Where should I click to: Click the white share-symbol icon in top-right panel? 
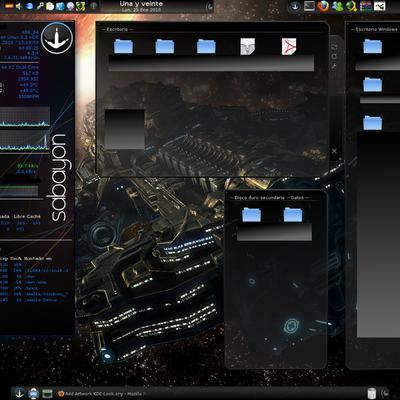pyautogui.click(x=379, y=6)
